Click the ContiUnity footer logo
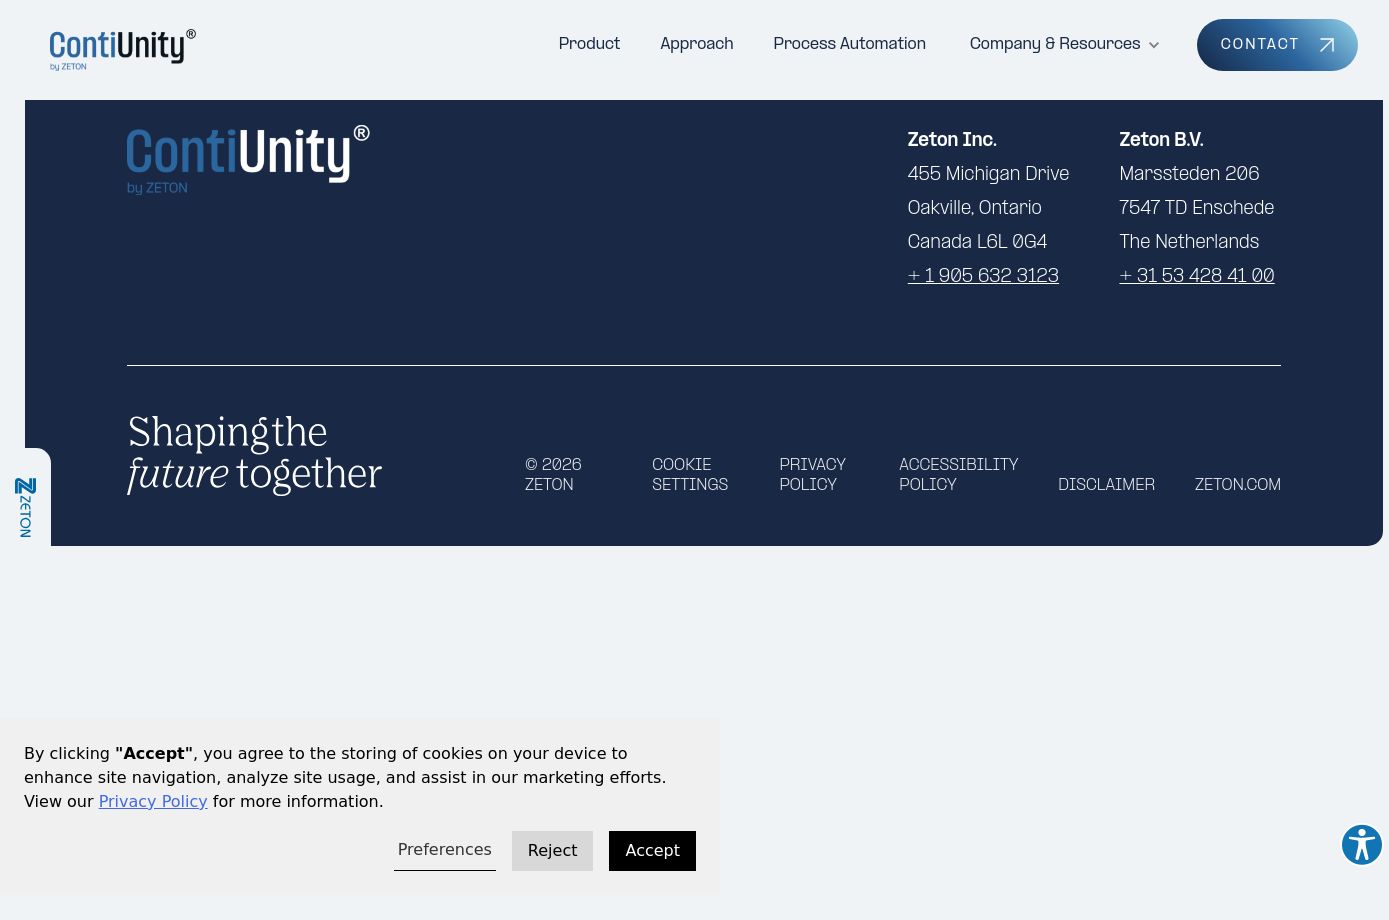Viewport: 1389px width, 920px height. coord(248,159)
